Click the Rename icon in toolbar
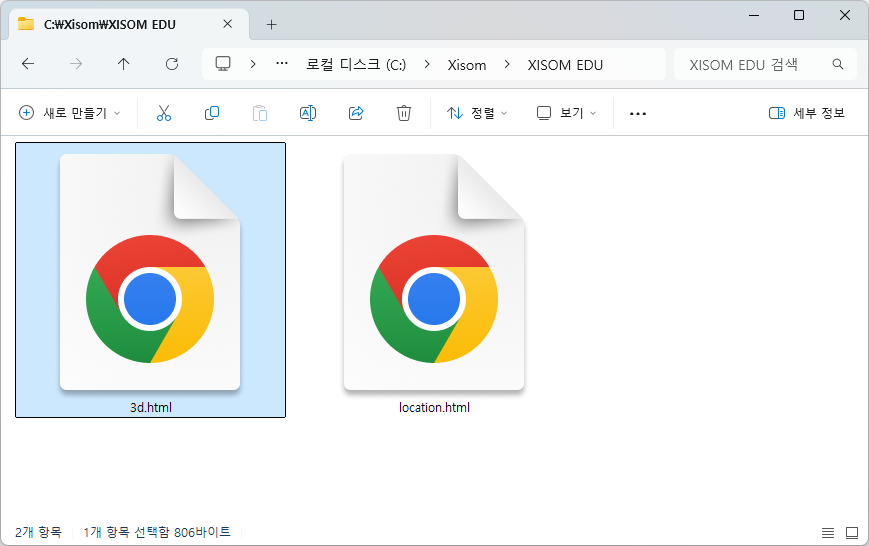This screenshot has width=869, height=546. pos(308,113)
